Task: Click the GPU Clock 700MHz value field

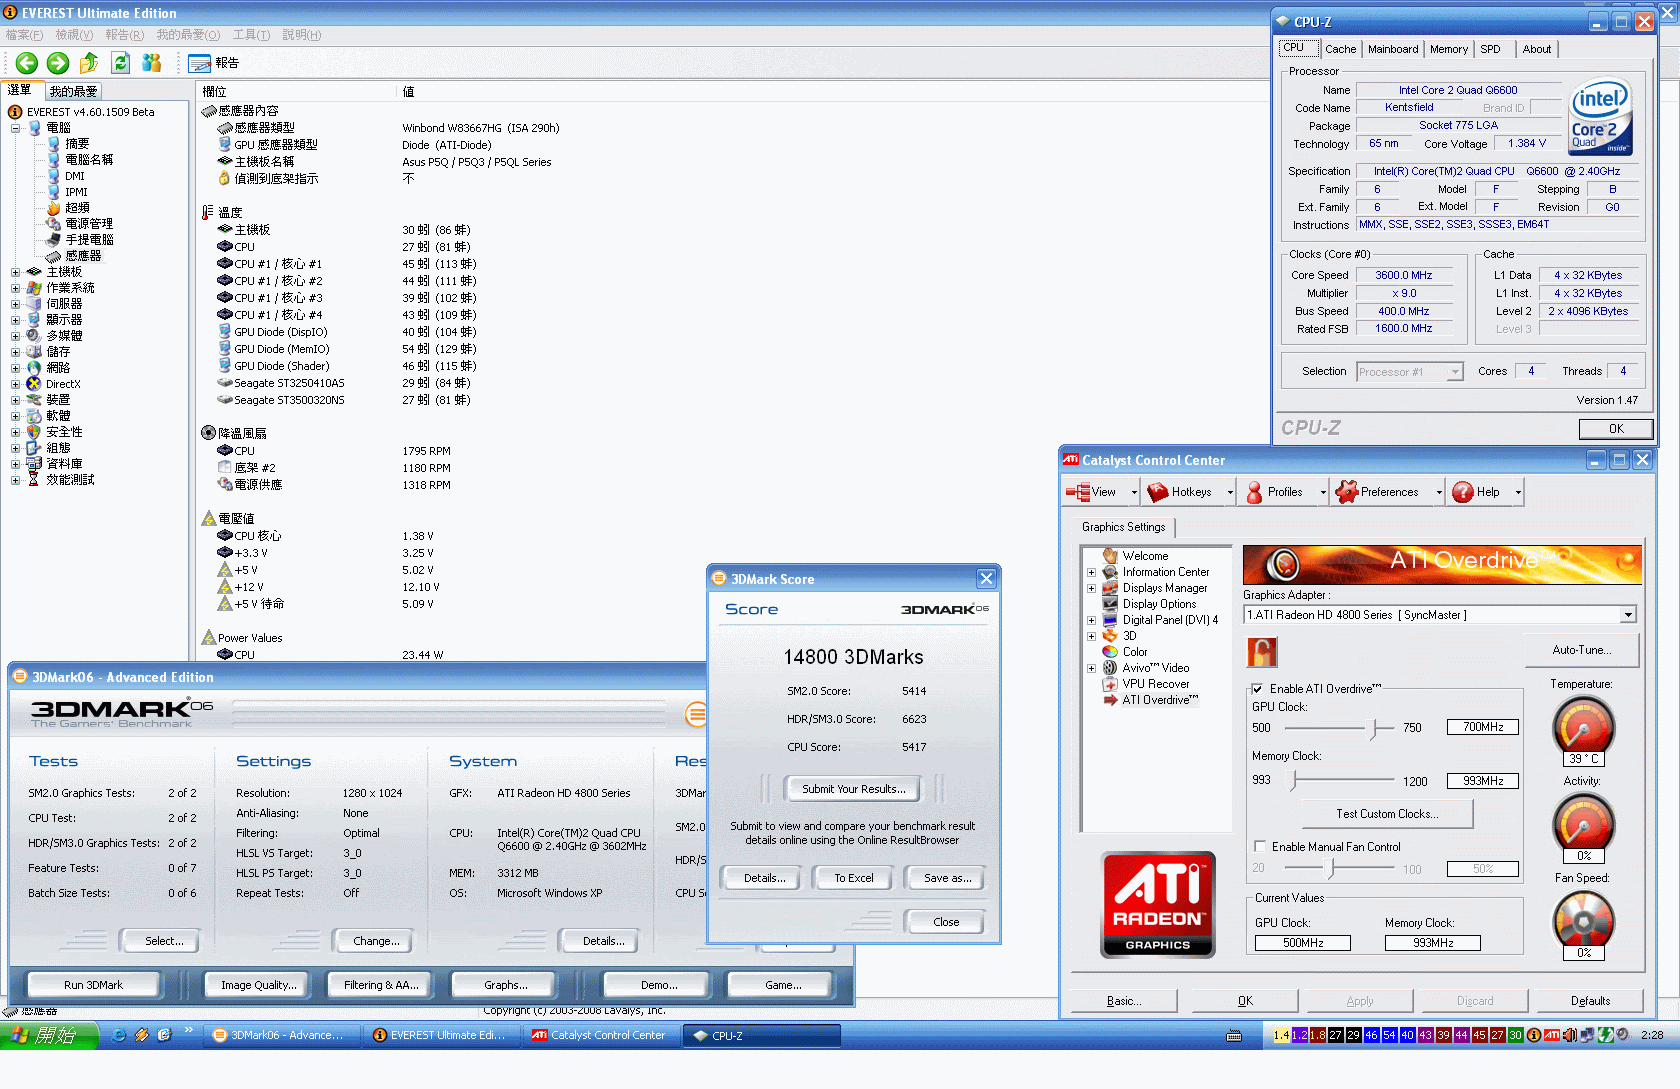Action: pos(1483,727)
